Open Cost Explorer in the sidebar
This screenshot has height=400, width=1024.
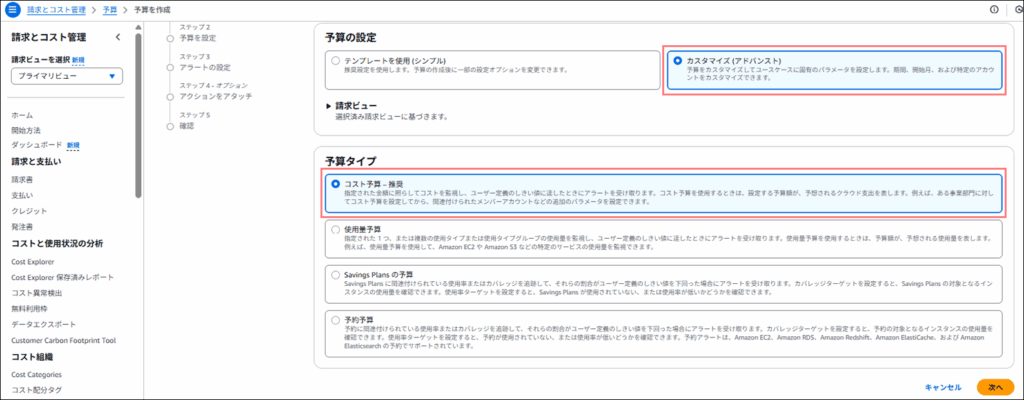pyautogui.click(x=33, y=260)
